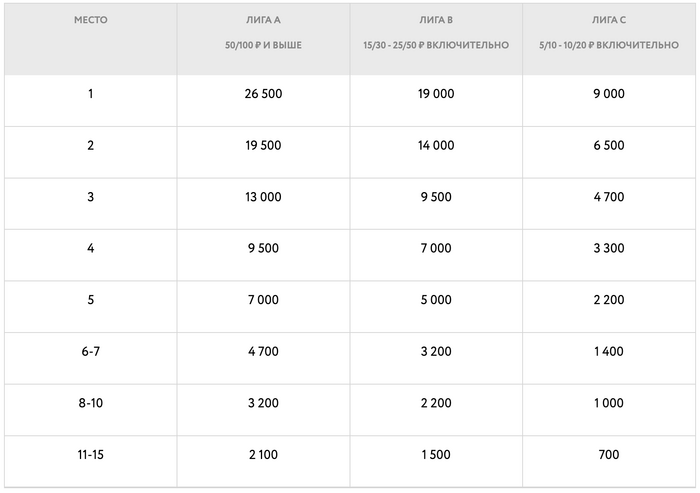Select the 9 000 prize cell
This screenshot has width=700, height=493.
pyautogui.click(x=609, y=94)
